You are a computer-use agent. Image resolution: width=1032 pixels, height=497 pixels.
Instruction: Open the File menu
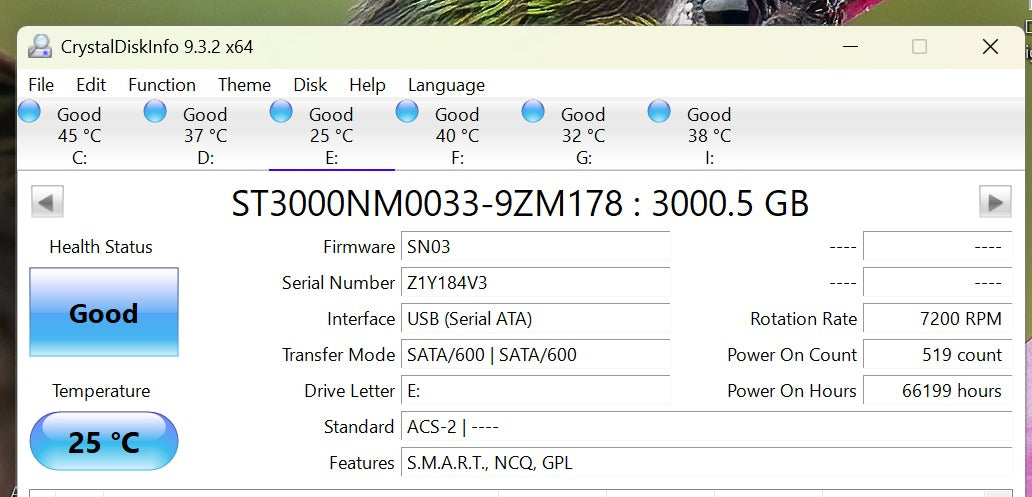pos(41,85)
